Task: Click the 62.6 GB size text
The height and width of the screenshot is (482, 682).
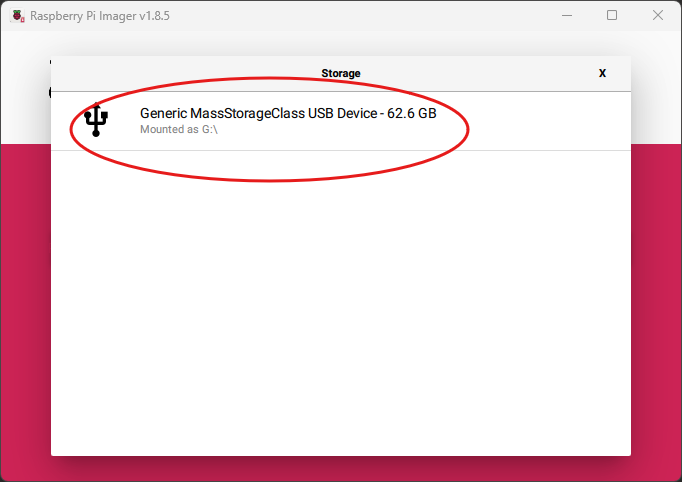Action: click(412, 114)
